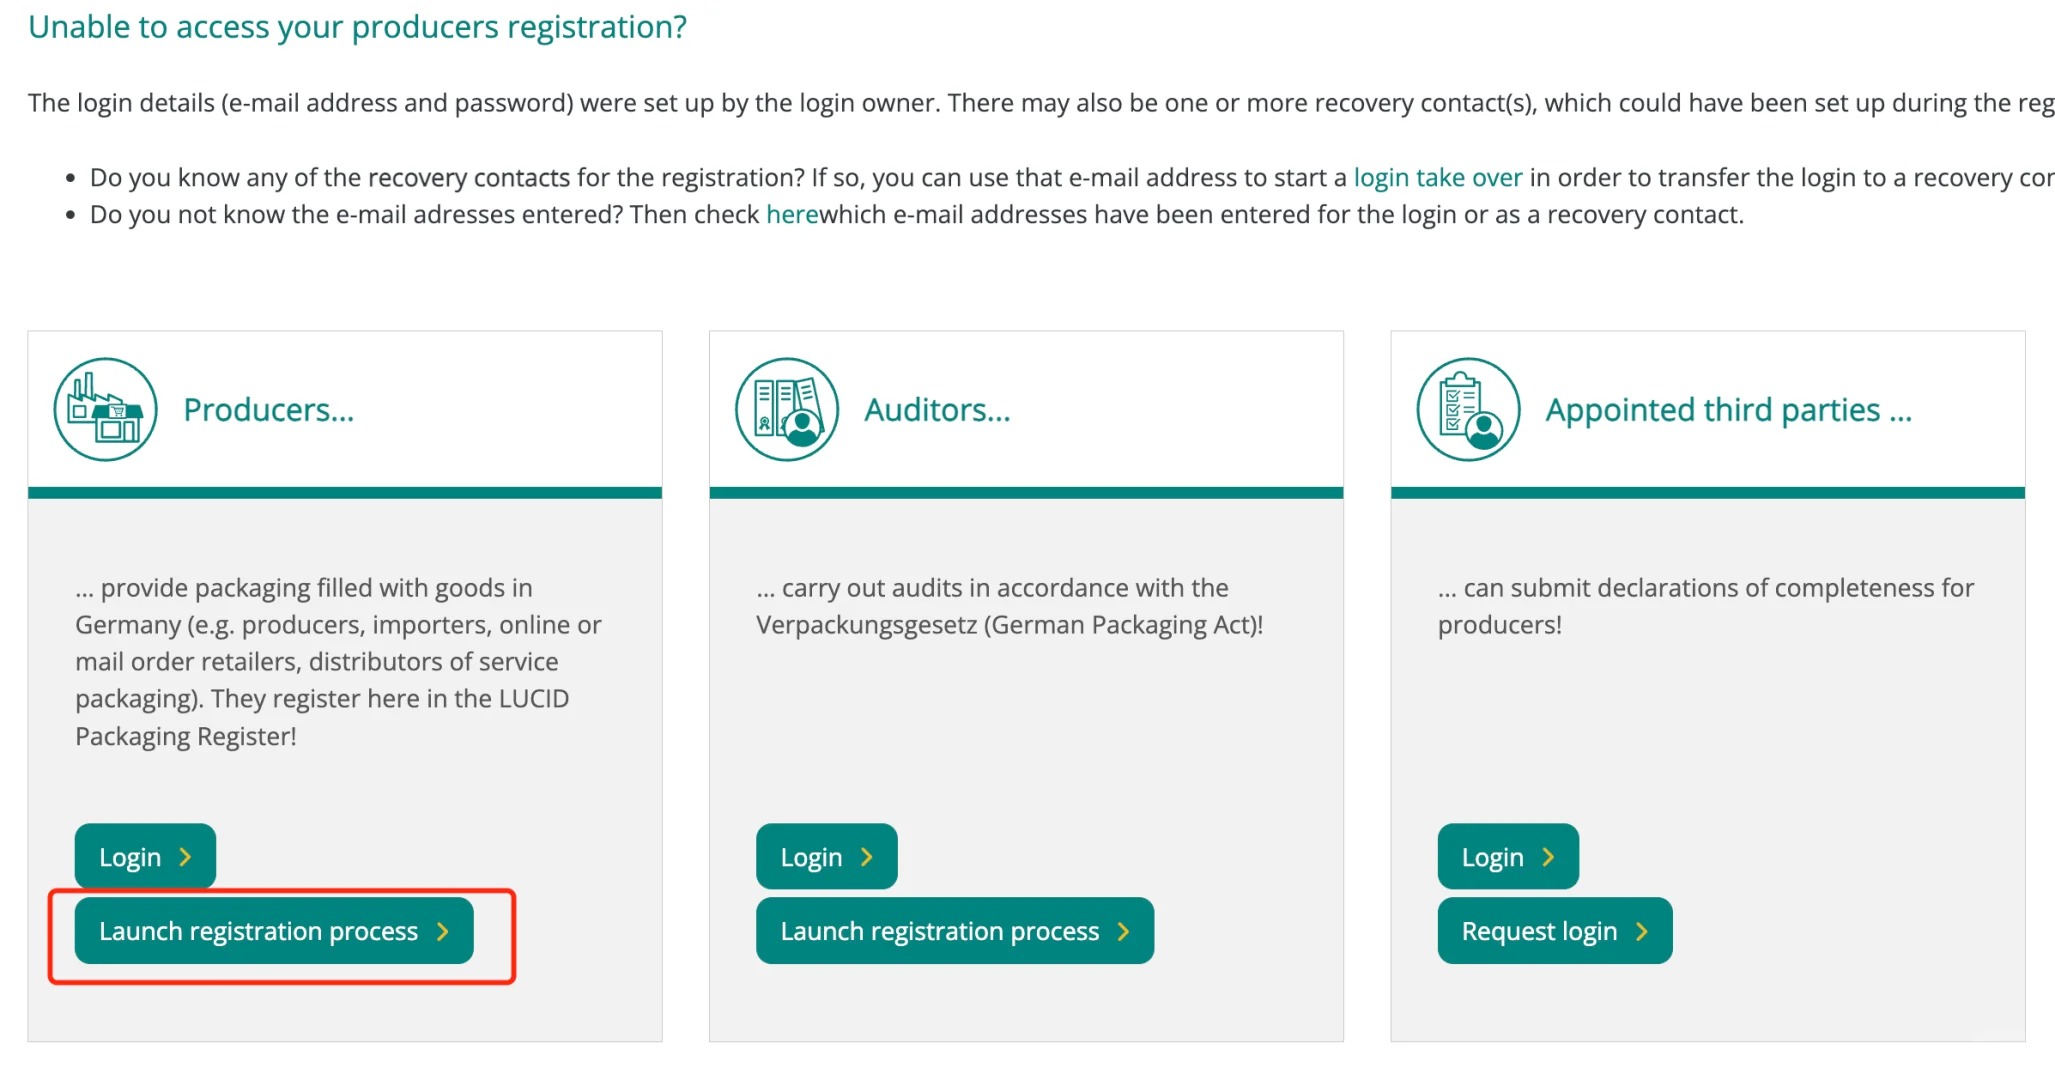Open the "here" e-mail check link
The width and height of the screenshot is (2055, 1080).
(x=792, y=215)
